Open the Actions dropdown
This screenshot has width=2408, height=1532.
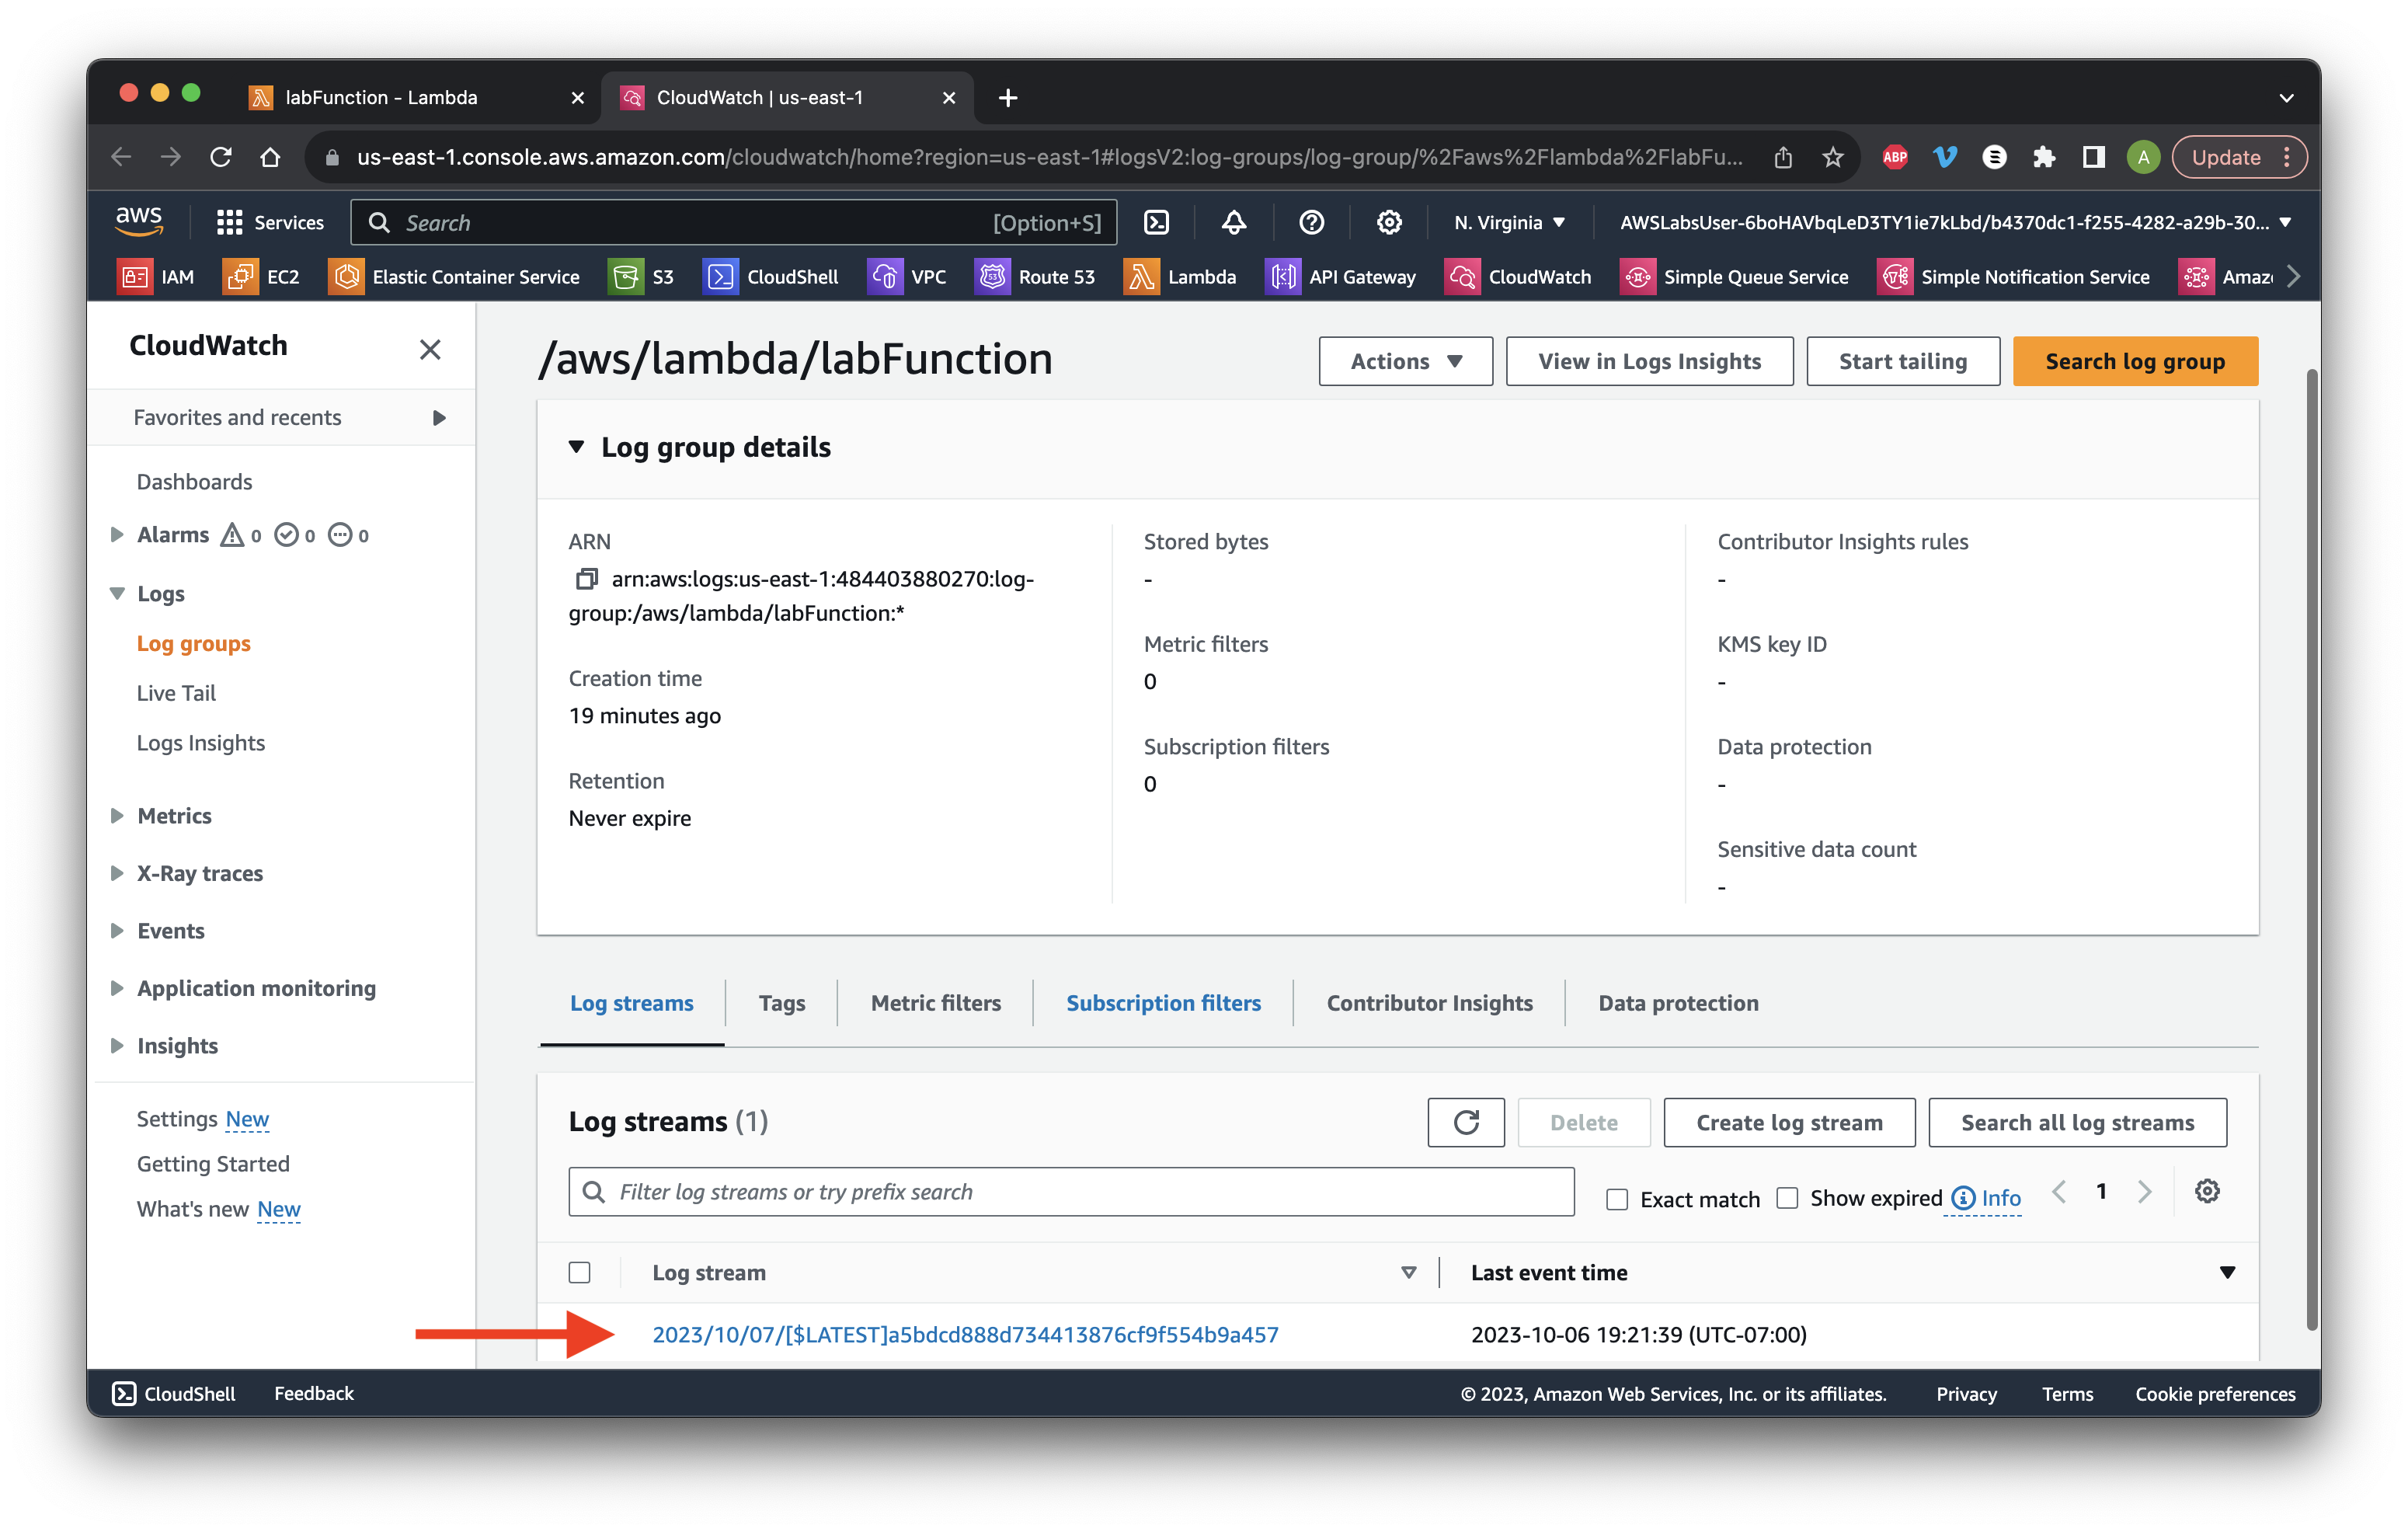click(1405, 361)
